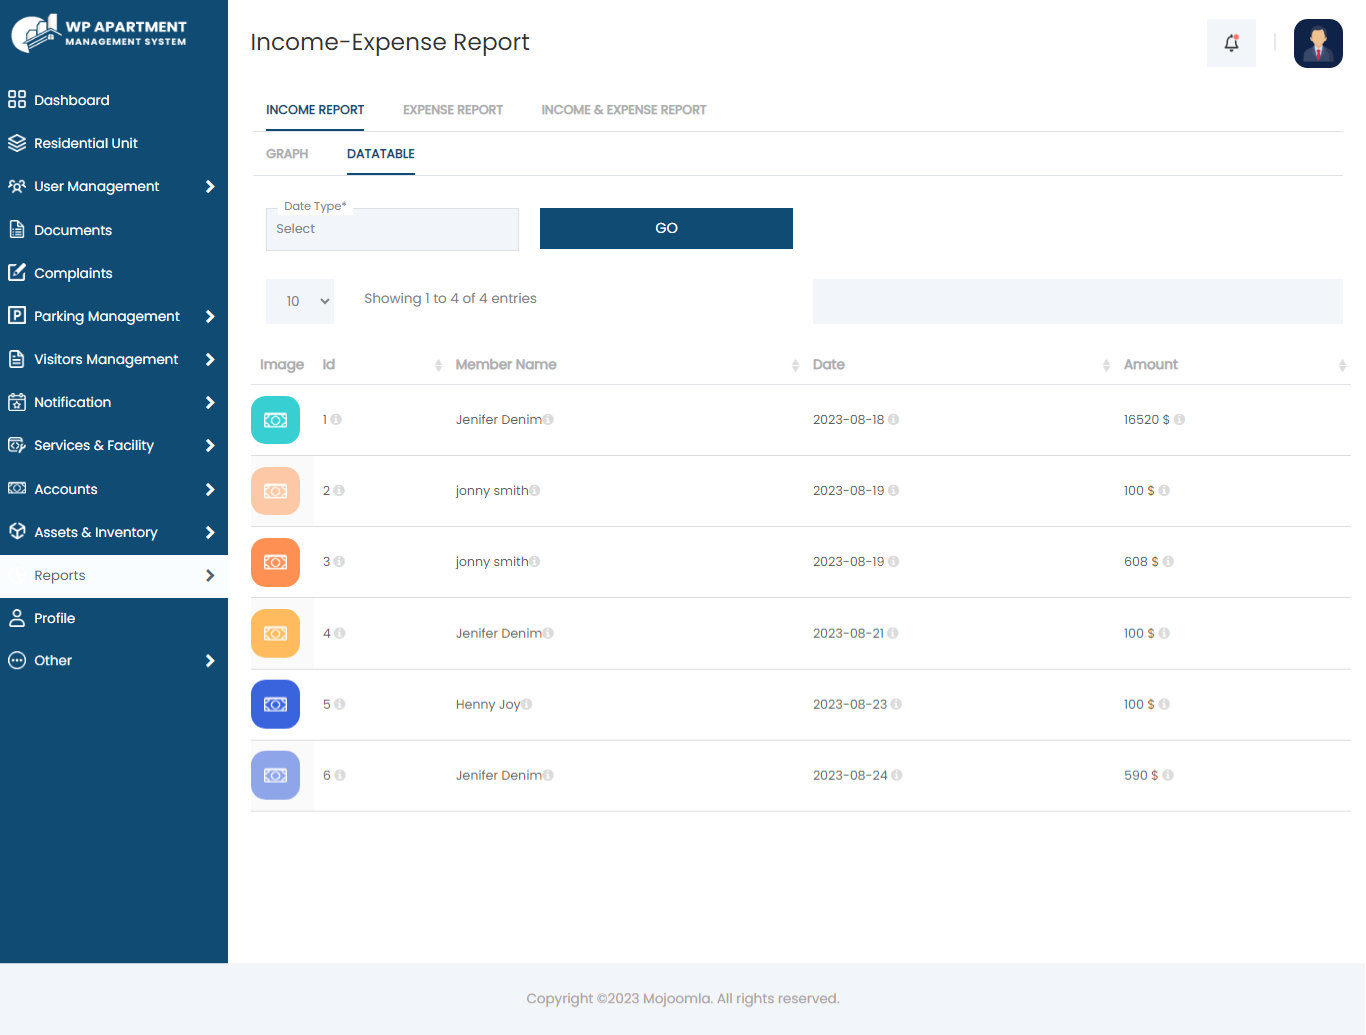Image resolution: width=1366 pixels, height=1035 pixels.
Task: Click the GO button
Action: coord(666,228)
